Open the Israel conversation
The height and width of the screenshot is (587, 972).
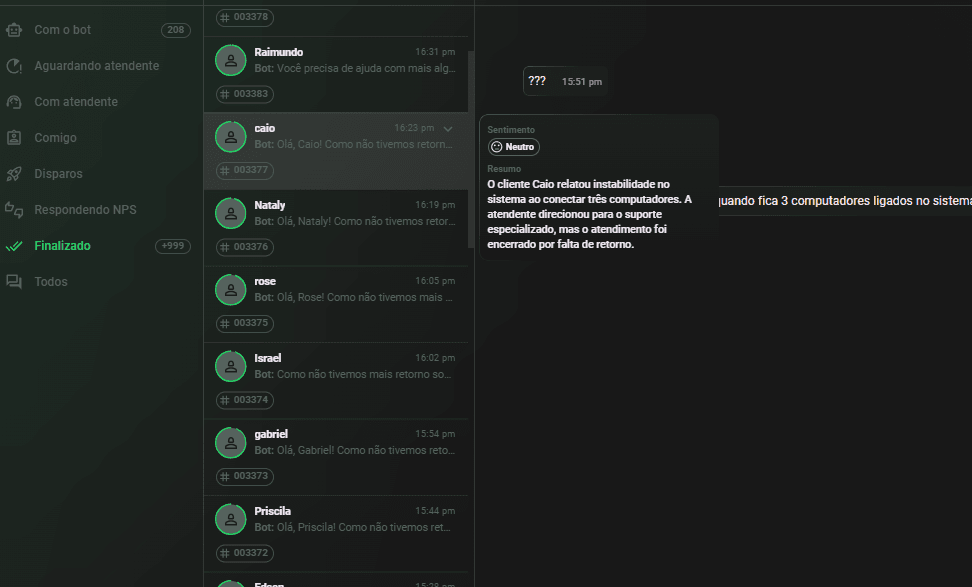pos(335,381)
